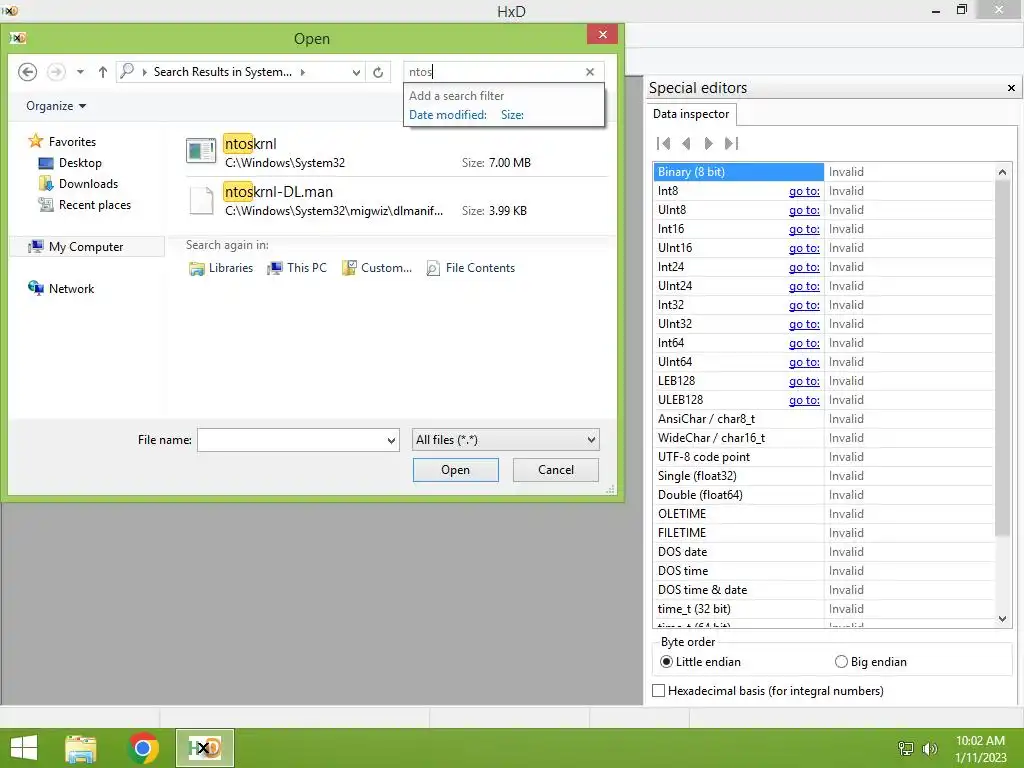This screenshot has width=1024, height=768.
Task: Select ntoskrnl-DL.man file name
Action: click(x=279, y=192)
